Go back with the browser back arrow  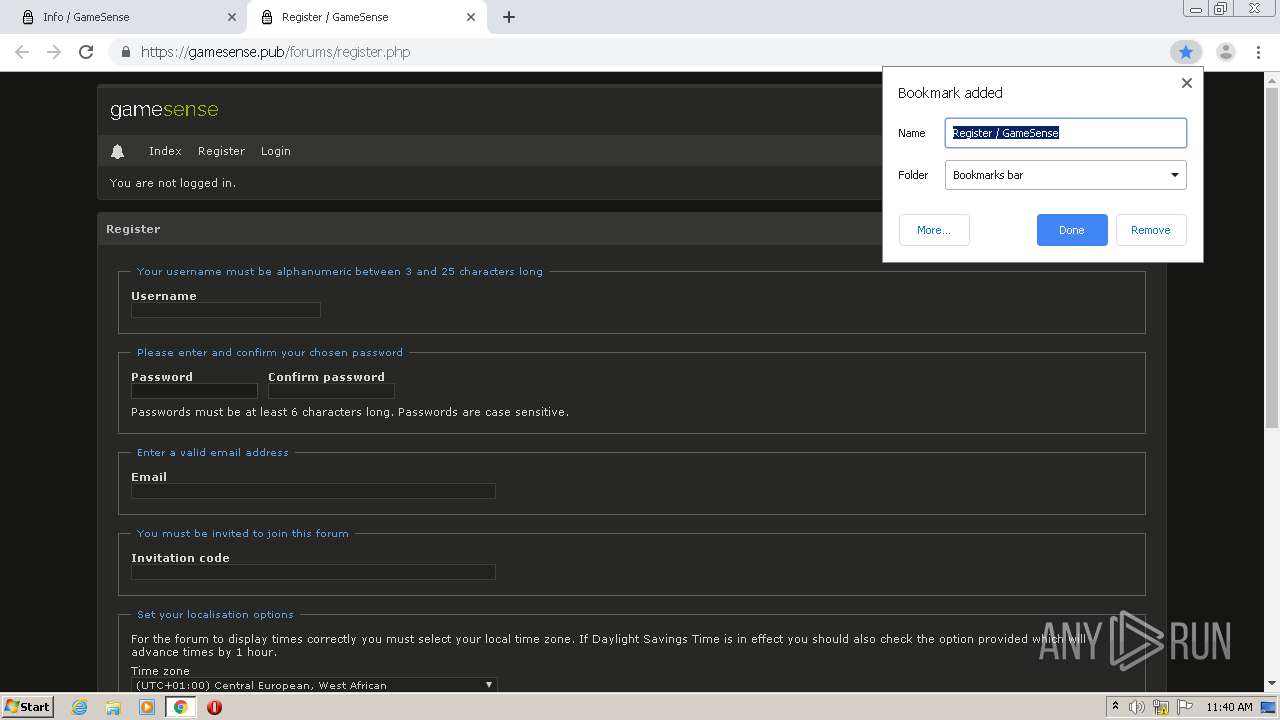point(22,52)
